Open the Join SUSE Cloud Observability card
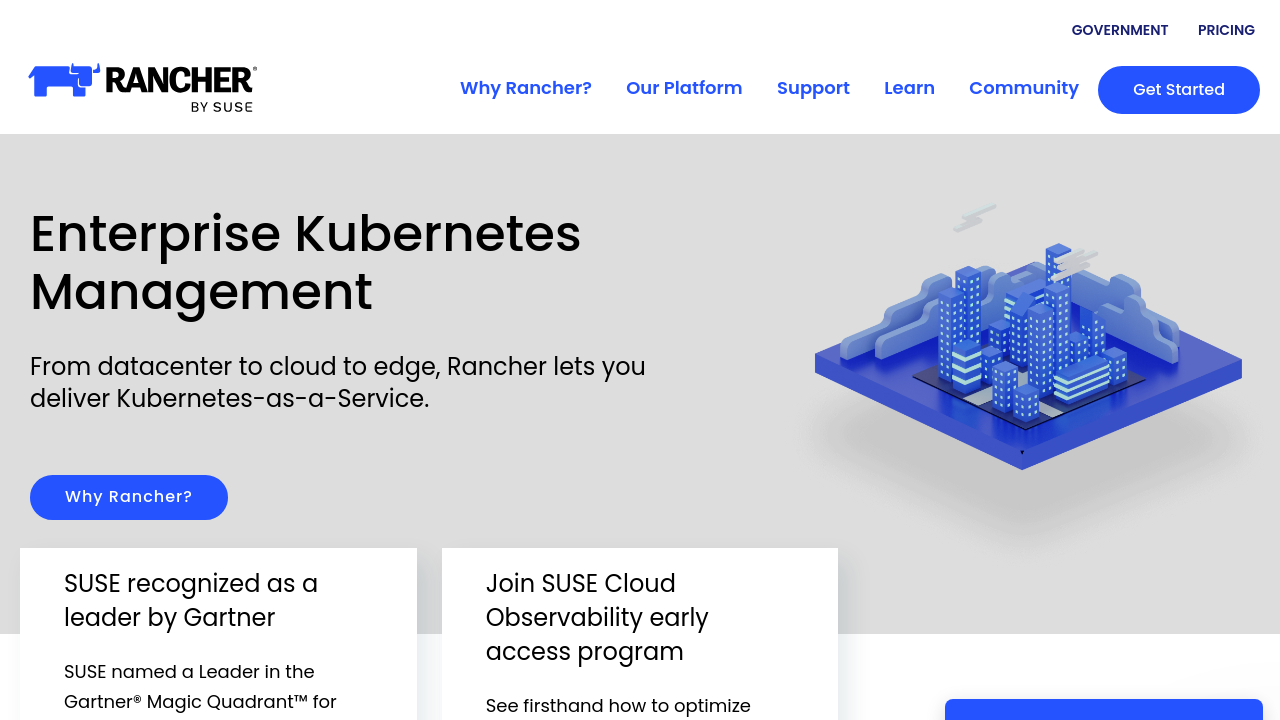This screenshot has width=1280, height=720. (x=640, y=634)
